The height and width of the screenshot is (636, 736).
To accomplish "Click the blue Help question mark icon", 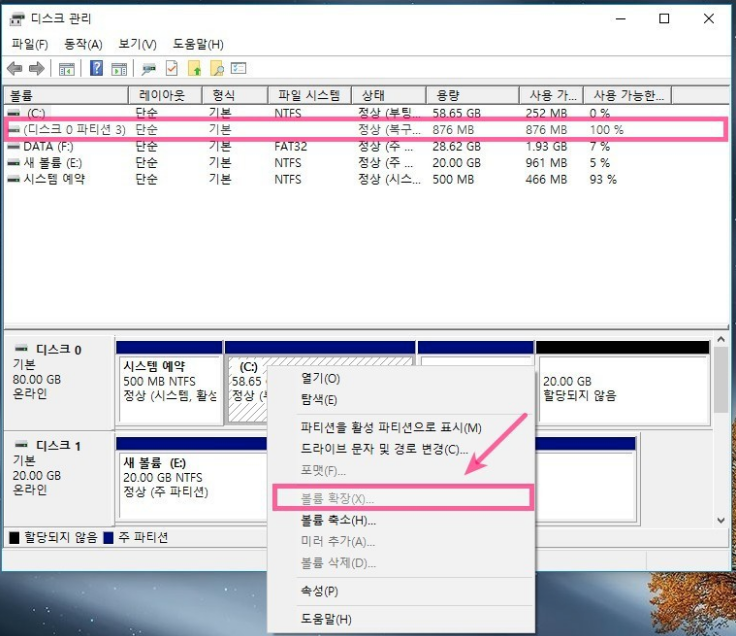I will point(97,69).
